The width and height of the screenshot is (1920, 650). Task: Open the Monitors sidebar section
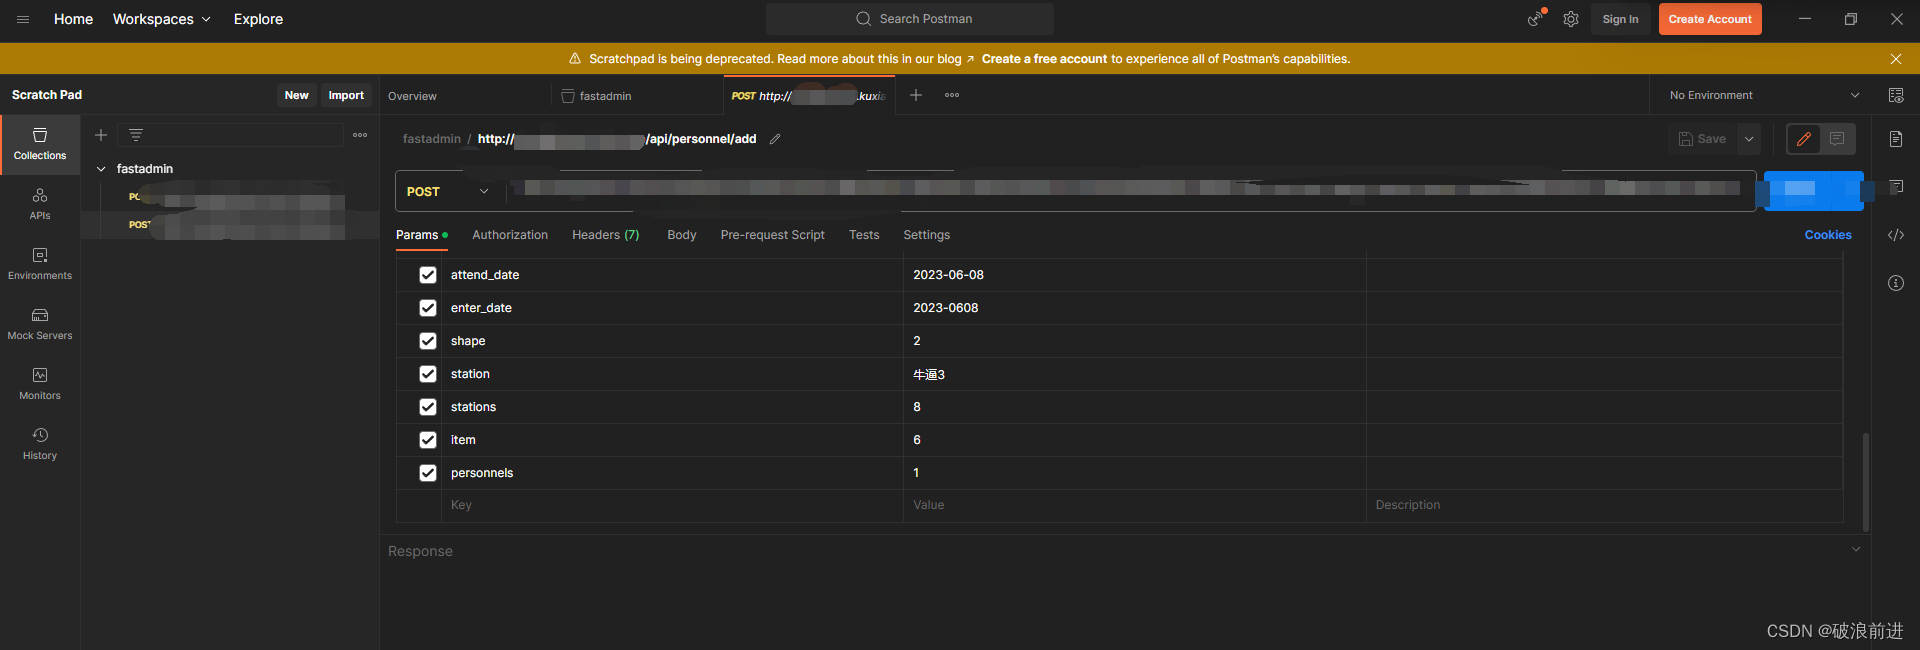pyautogui.click(x=40, y=384)
